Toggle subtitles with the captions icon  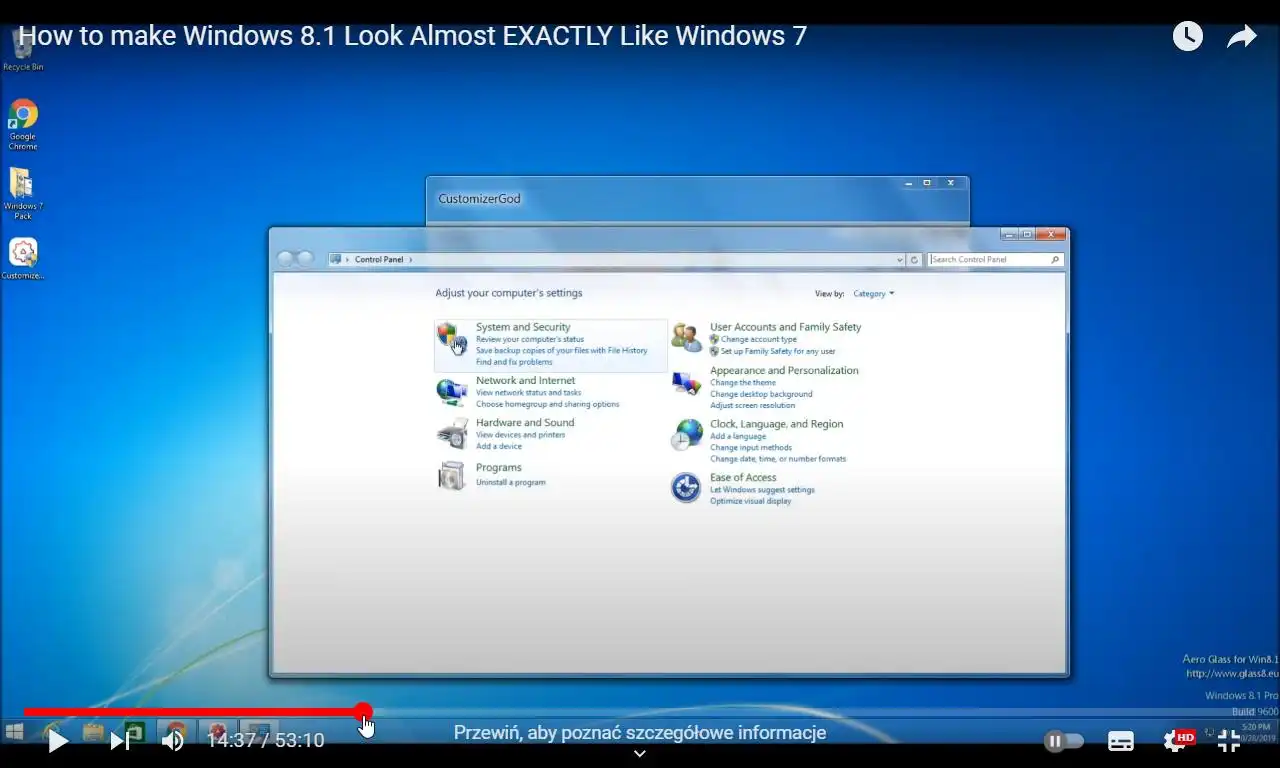[1121, 741]
